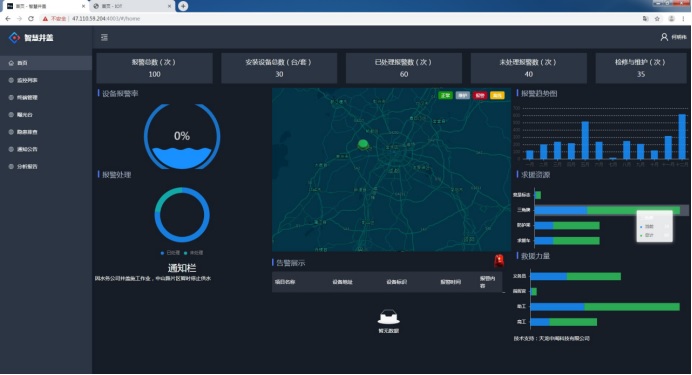Image resolution: width=692 pixels, height=375 pixels.
Task: Click the 智慧井盖 logo icon
Action: point(15,38)
